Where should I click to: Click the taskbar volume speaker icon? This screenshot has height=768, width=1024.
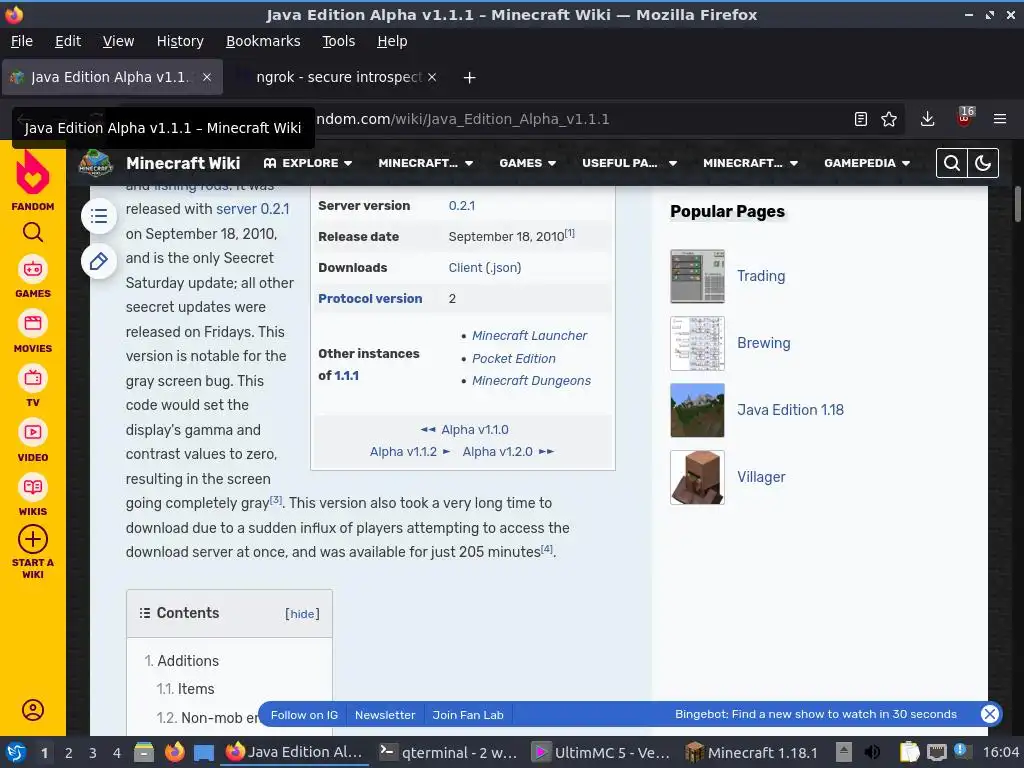point(872,752)
